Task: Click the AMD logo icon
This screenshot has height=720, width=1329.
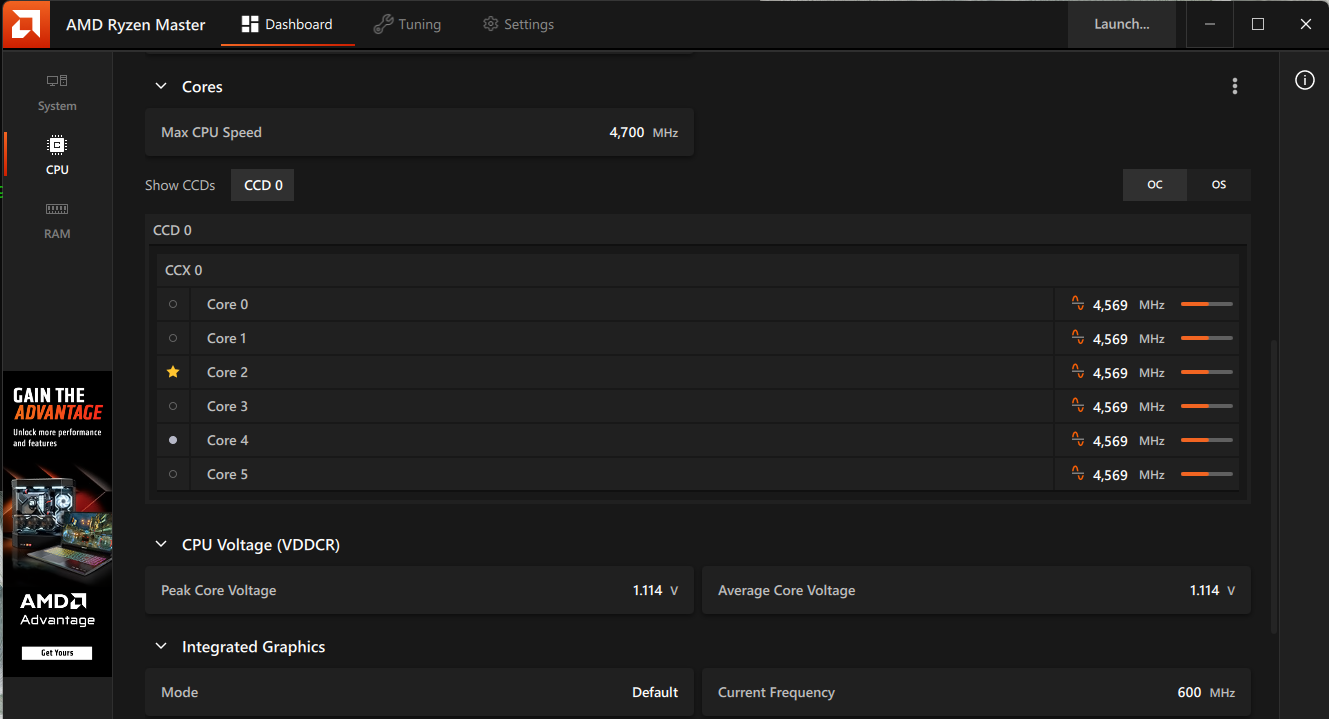Action: [24, 24]
